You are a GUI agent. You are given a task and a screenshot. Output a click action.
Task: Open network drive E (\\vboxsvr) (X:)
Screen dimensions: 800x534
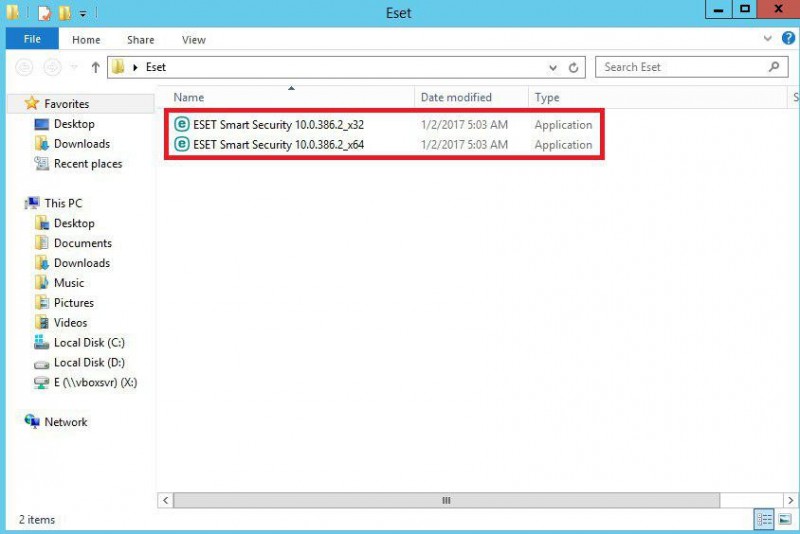95,382
